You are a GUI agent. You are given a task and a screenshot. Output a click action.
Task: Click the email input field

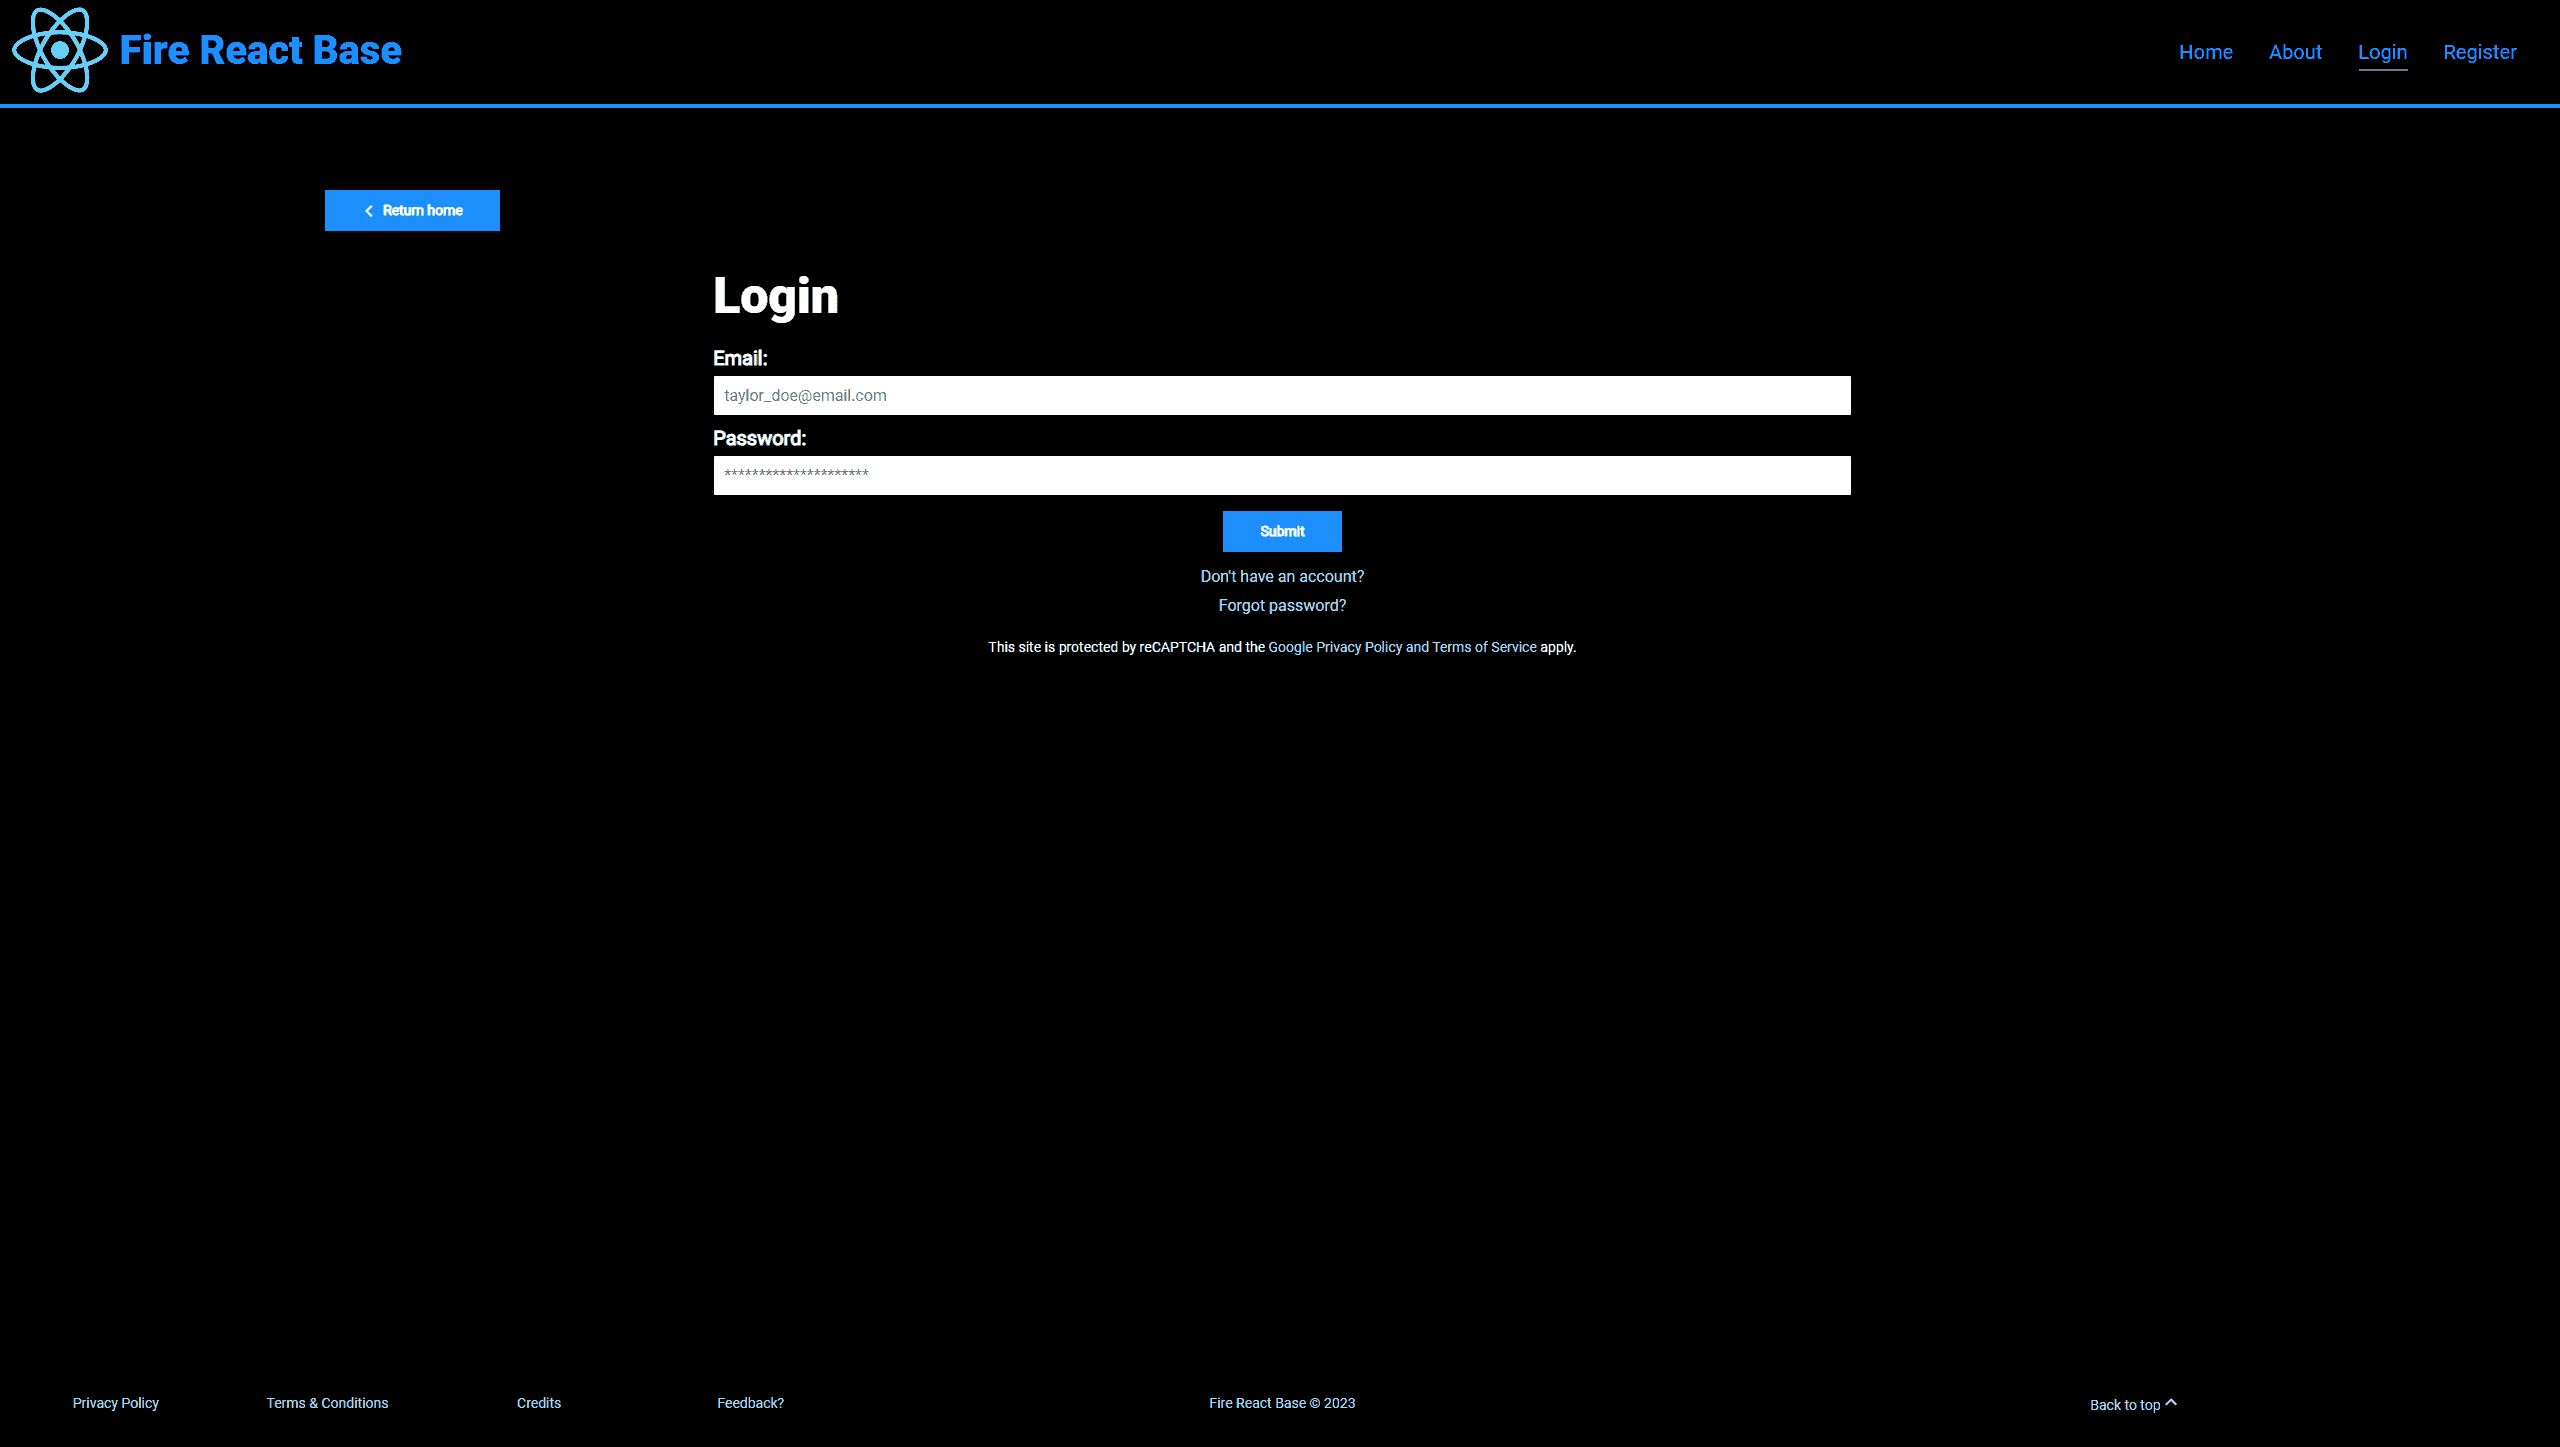pyautogui.click(x=1280, y=394)
